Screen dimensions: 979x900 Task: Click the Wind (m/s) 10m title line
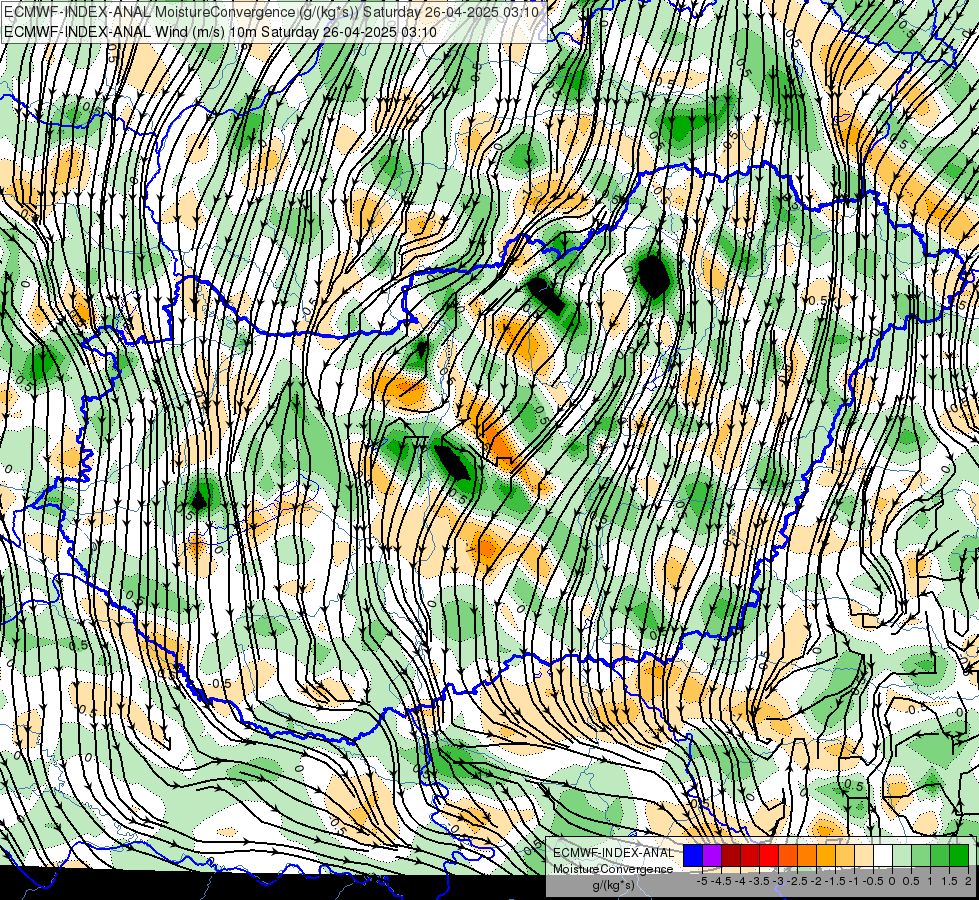(x=220, y=32)
